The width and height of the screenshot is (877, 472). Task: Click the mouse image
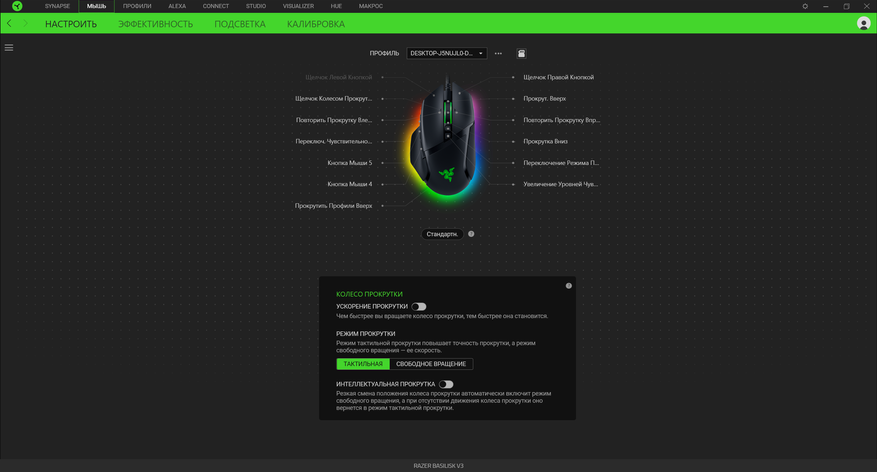(x=446, y=140)
